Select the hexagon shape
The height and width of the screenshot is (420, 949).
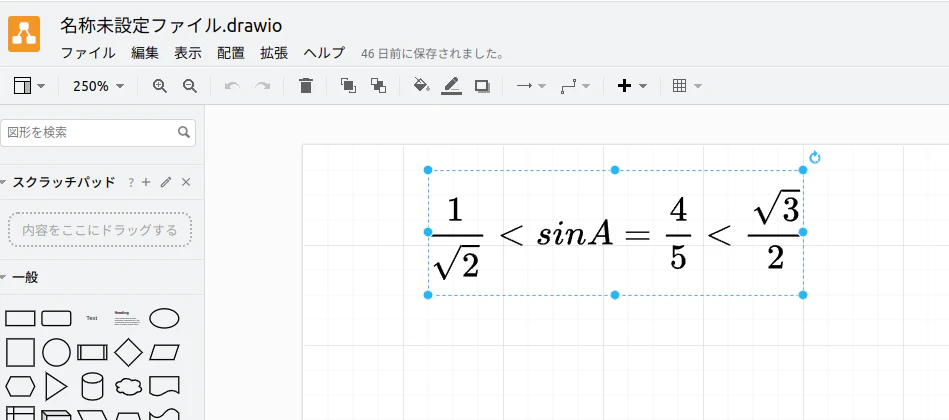20,386
